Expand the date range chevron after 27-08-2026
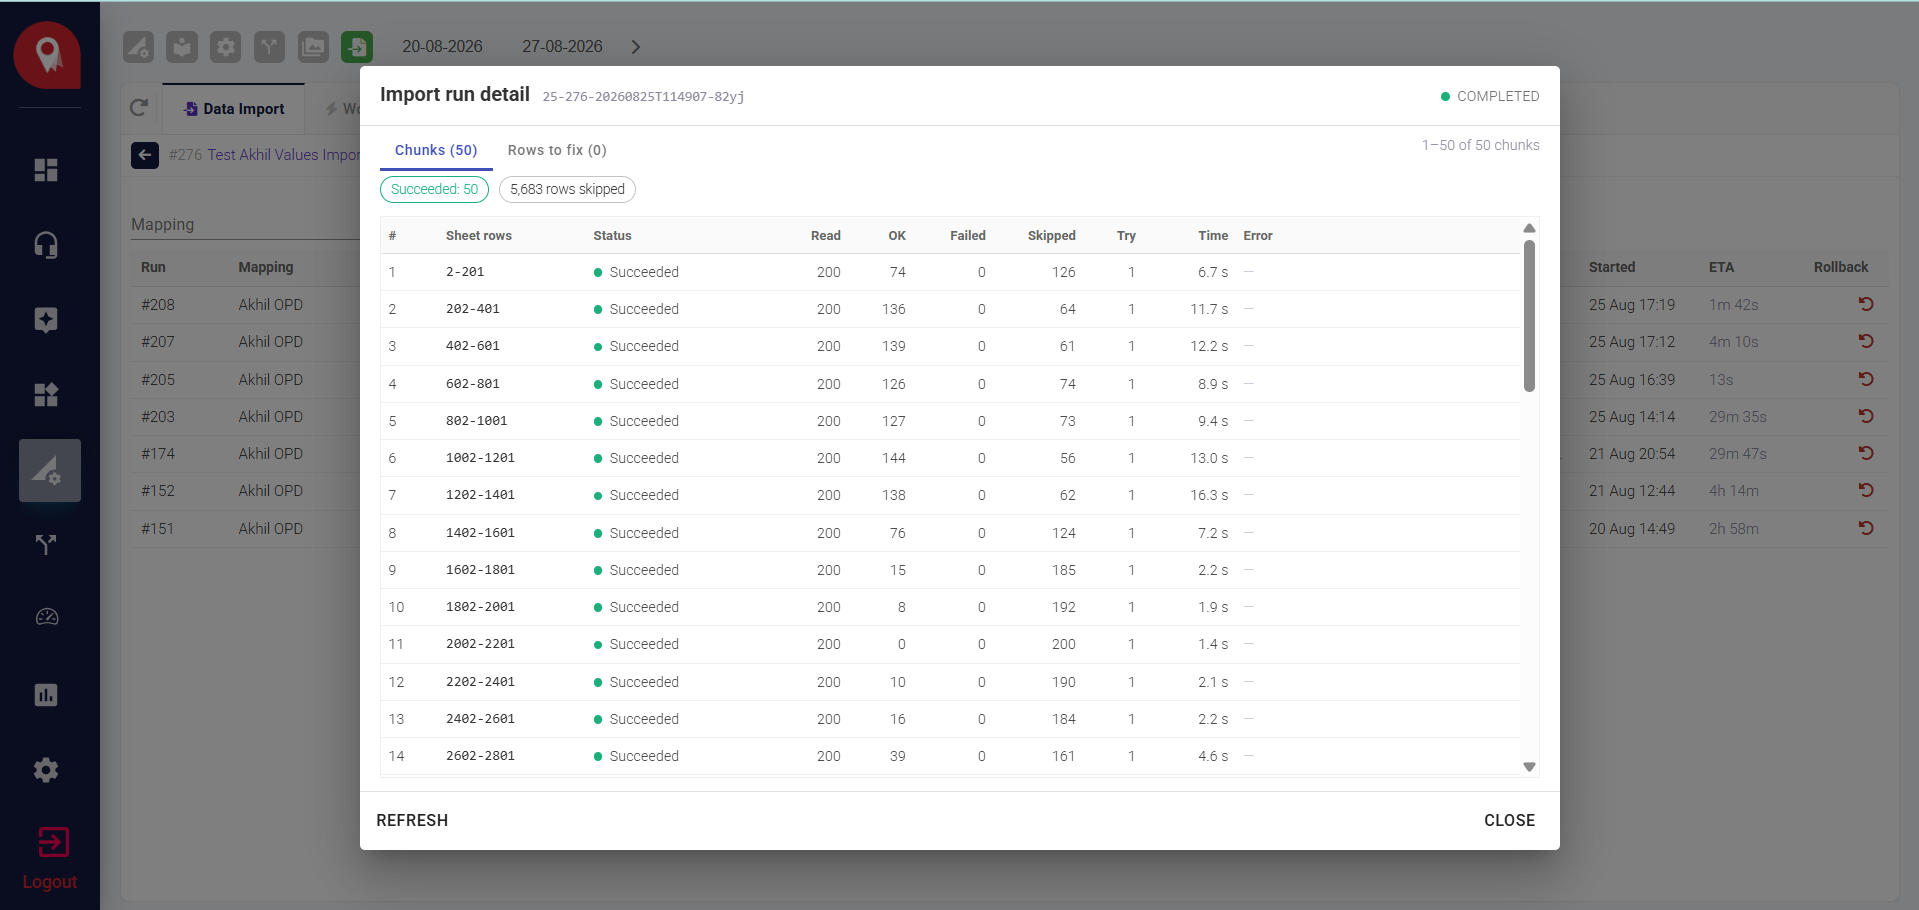This screenshot has width=1919, height=910. click(x=635, y=47)
